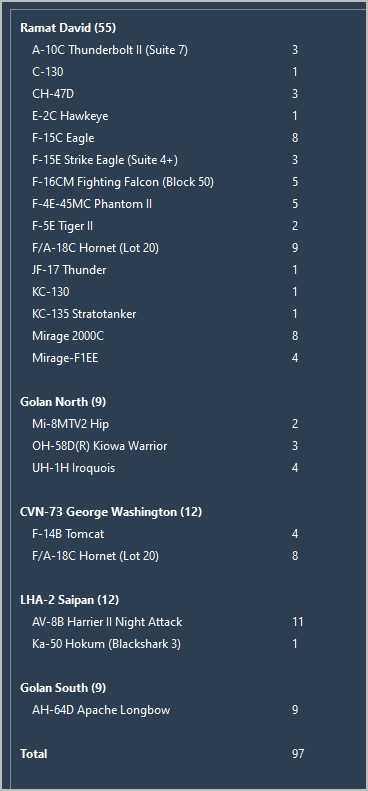
Task: Click the LHA-2 Saipan (12) header
Action: (x=70, y=600)
